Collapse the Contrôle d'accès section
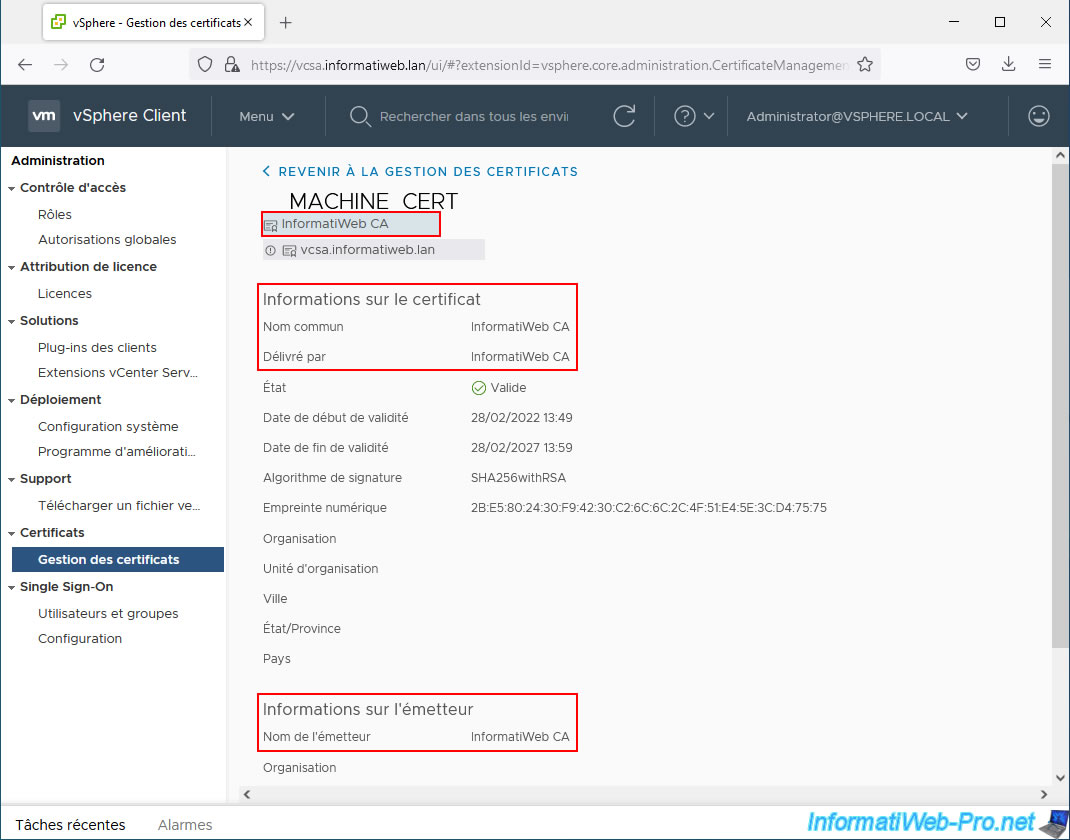This screenshot has width=1070, height=840. [12, 188]
